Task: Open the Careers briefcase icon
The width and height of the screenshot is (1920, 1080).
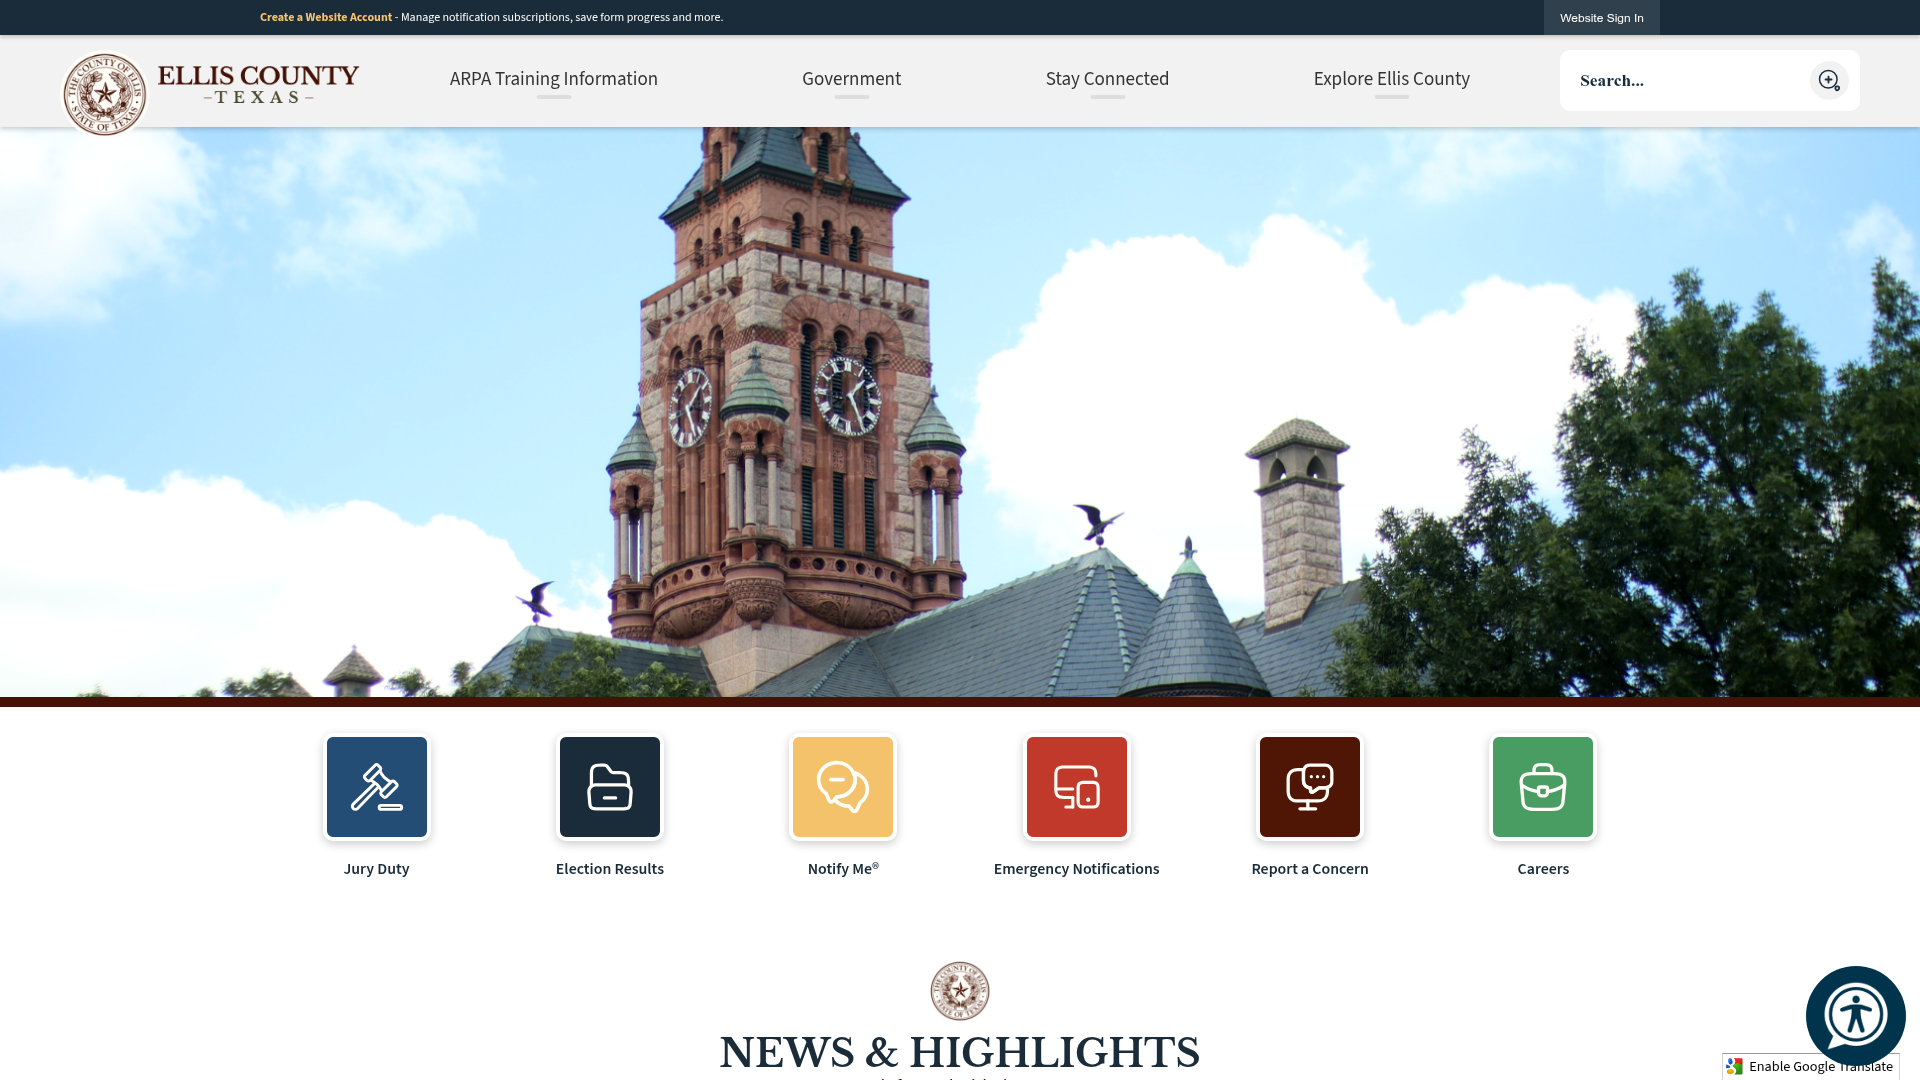Action: [x=1543, y=787]
